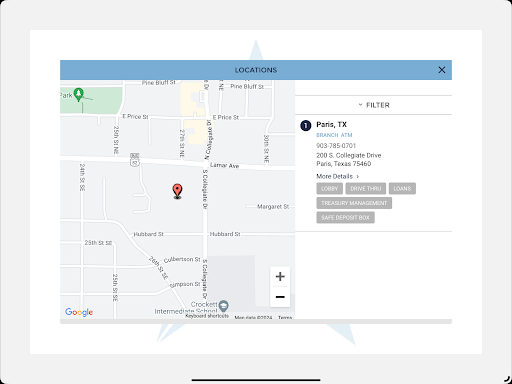The height and width of the screenshot is (384, 512).
Task: Click the arrow beside More Details
Action: tap(358, 176)
